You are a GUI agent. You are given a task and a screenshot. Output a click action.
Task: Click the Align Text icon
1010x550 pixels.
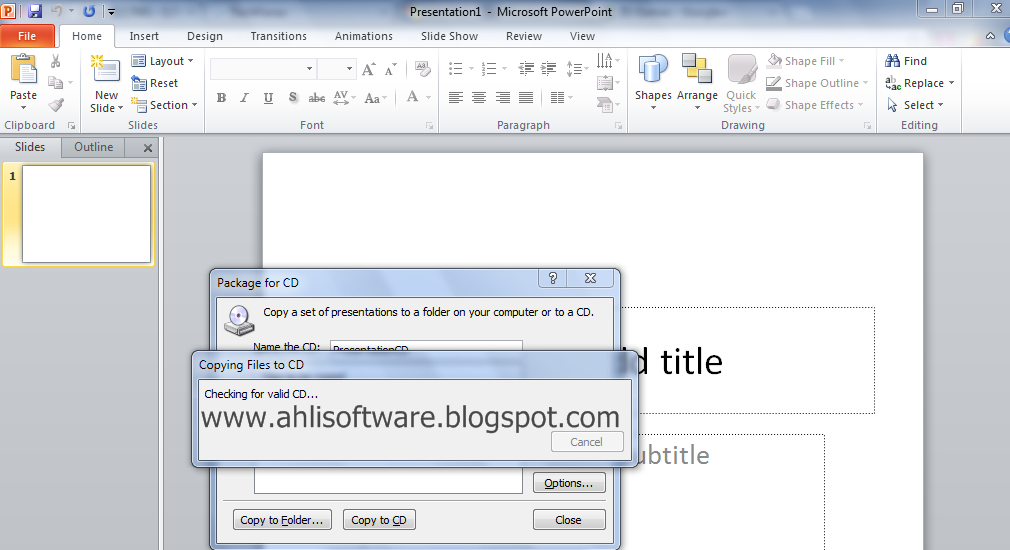coord(607,82)
